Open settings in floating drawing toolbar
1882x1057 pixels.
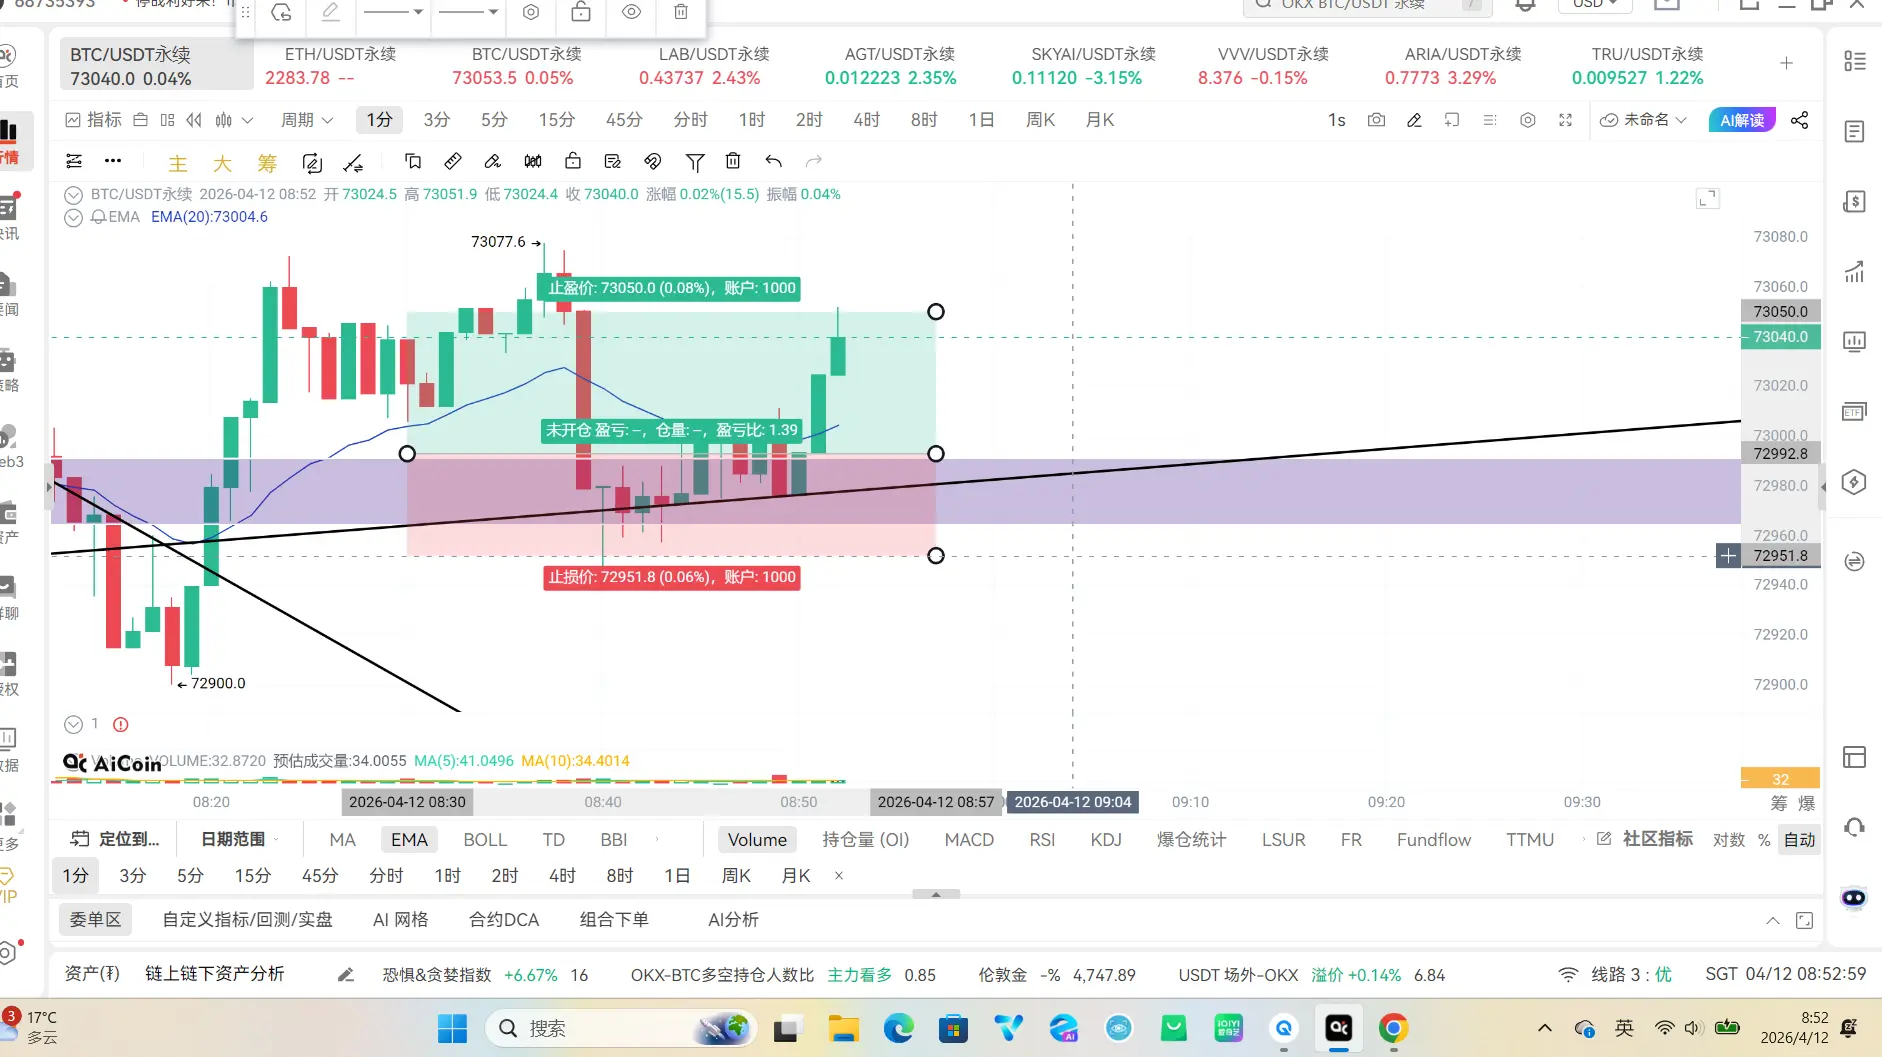531,12
